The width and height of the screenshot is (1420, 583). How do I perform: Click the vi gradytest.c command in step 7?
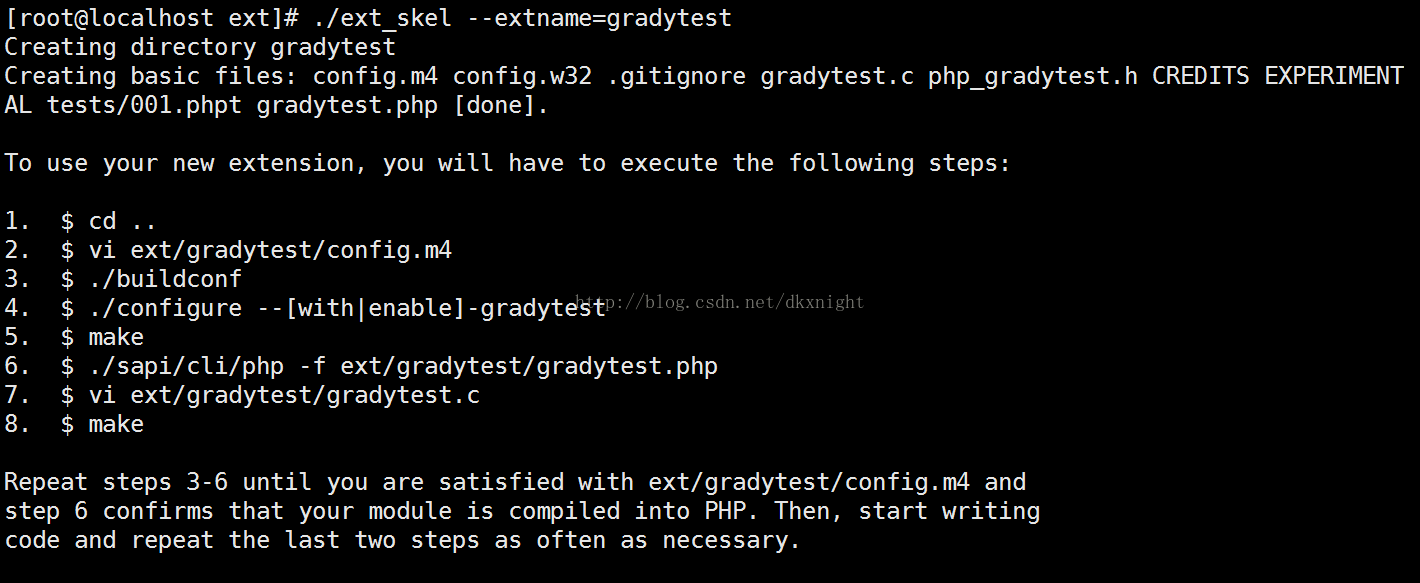(x=284, y=395)
